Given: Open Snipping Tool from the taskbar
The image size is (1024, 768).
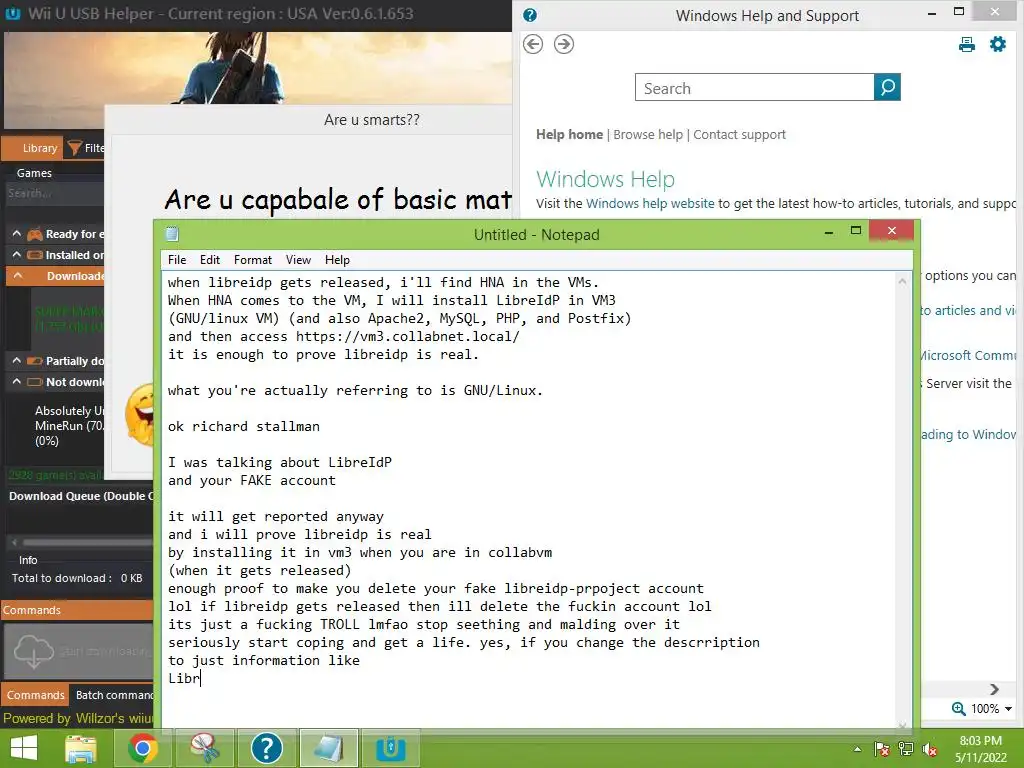Looking at the screenshot, I should [204, 748].
